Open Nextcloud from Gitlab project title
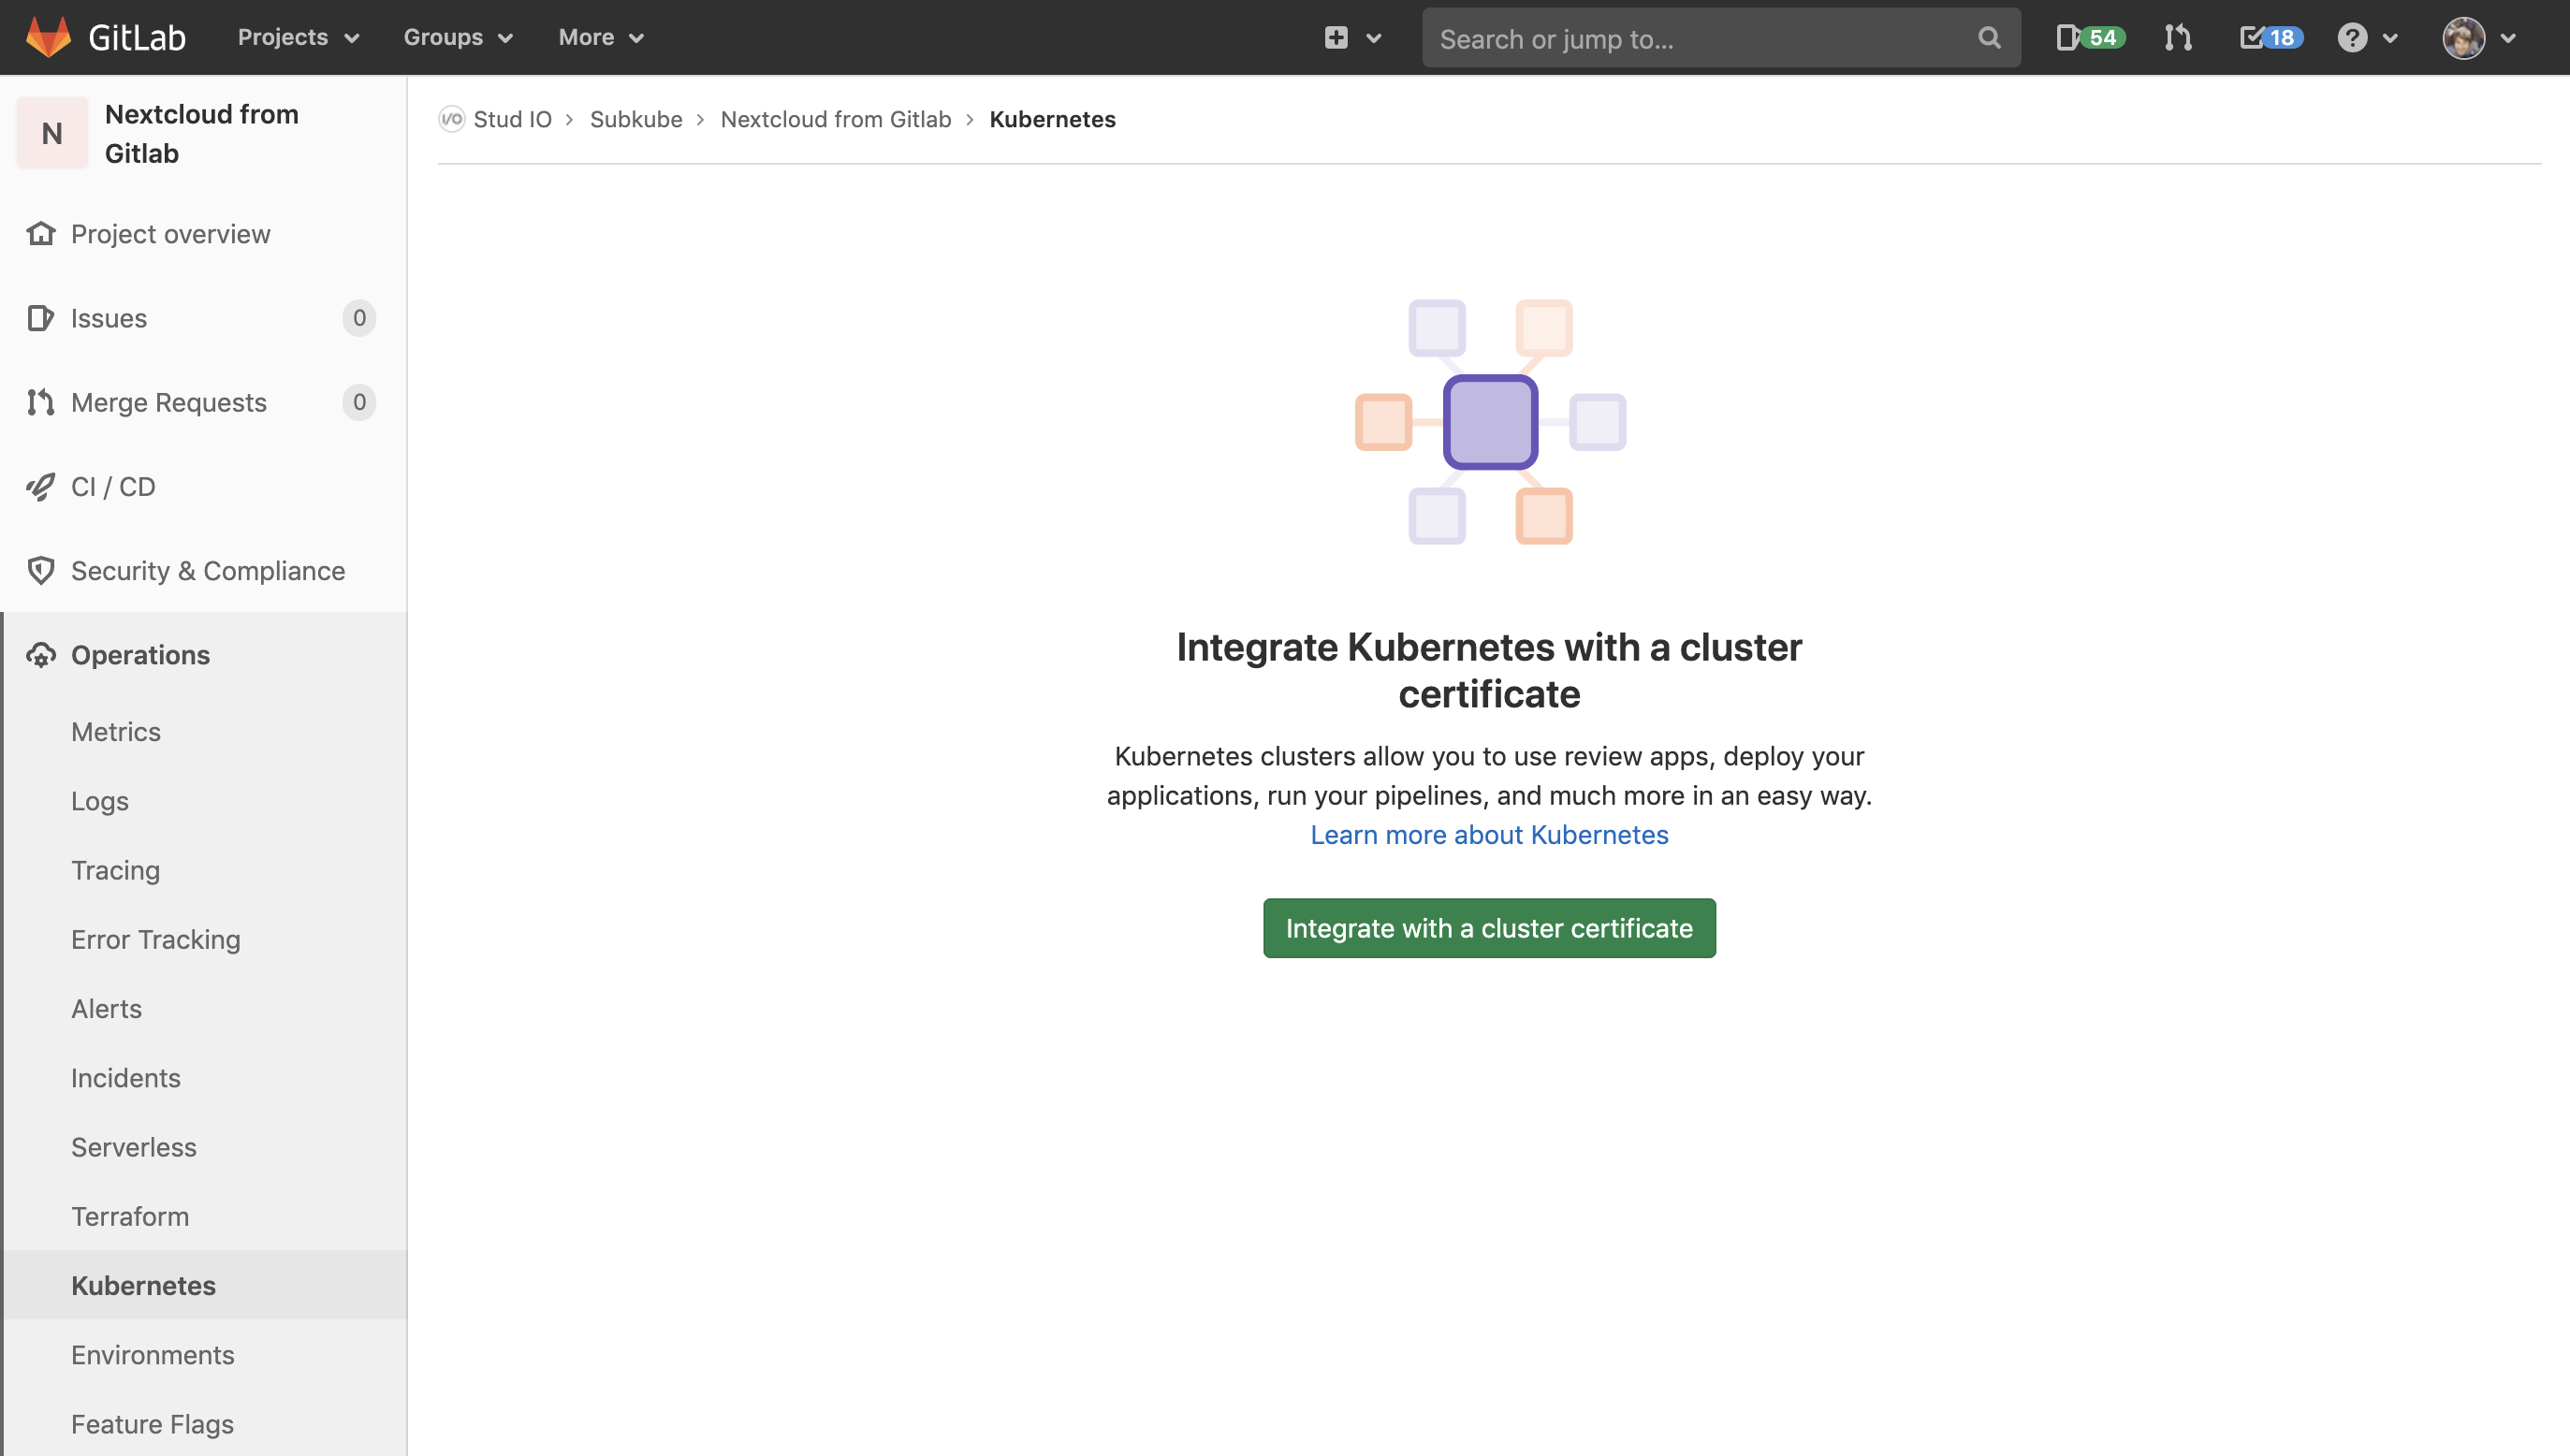The height and width of the screenshot is (1456, 2570). point(202,133)
